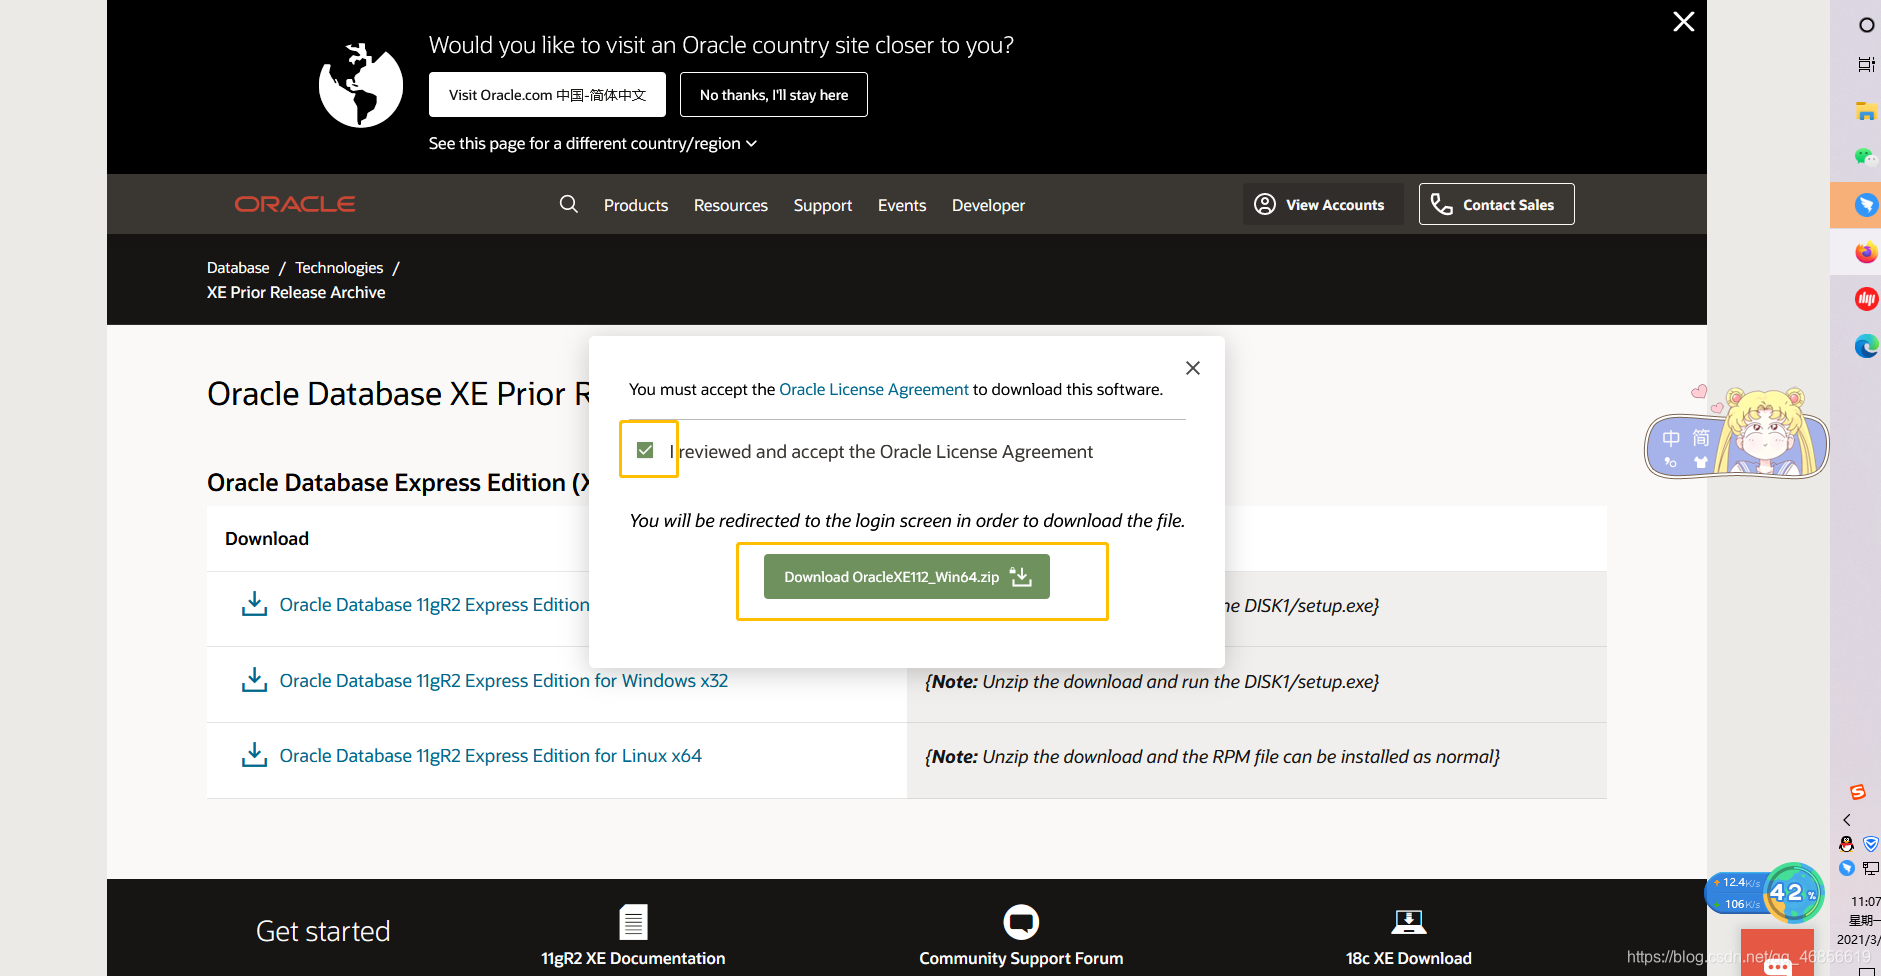Click the Windows search circle icon
The width and height of the screenshot is (1881, 976).
(1866, 25)
